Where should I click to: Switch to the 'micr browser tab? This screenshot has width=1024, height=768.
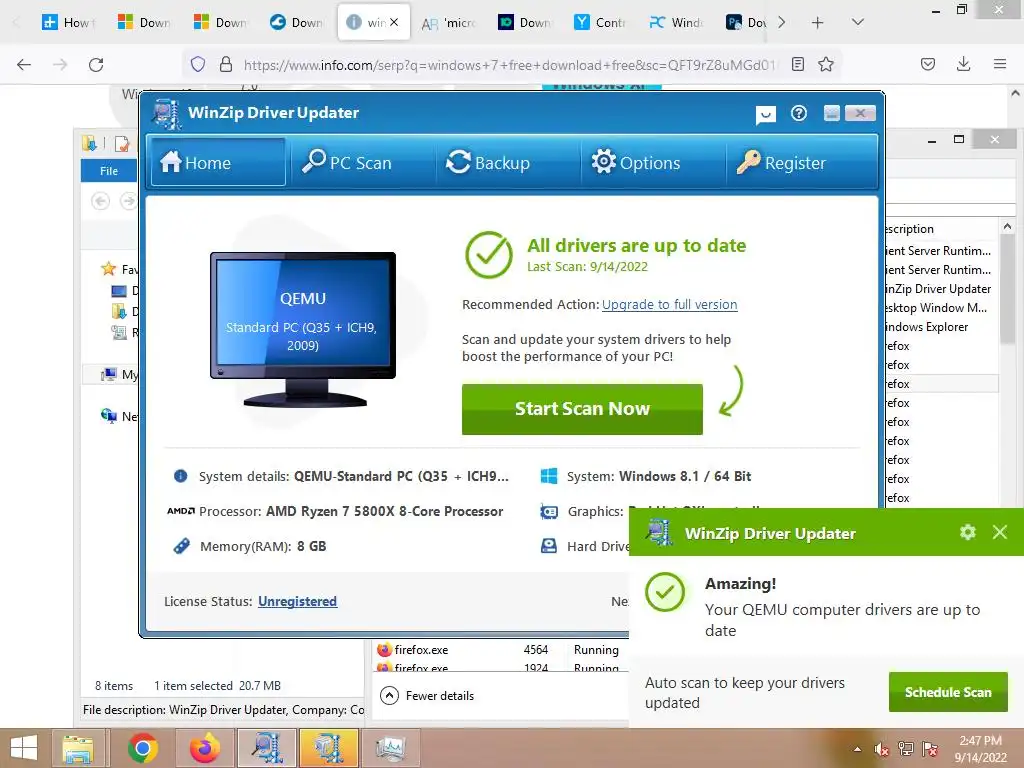click(x=449, y=22)
